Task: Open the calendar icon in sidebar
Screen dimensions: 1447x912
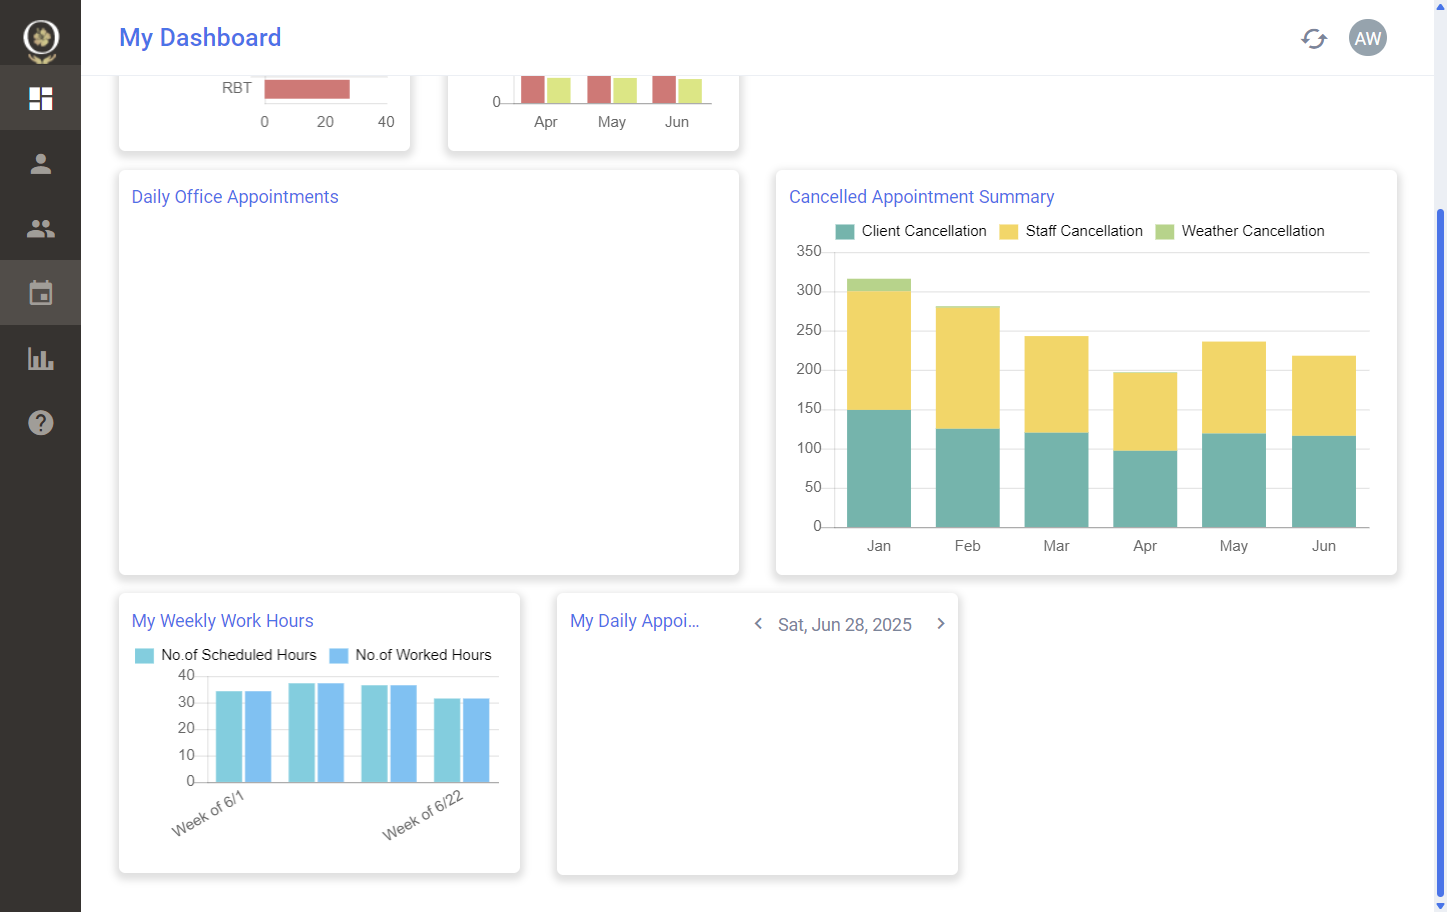Action: (x=41, y=293)
